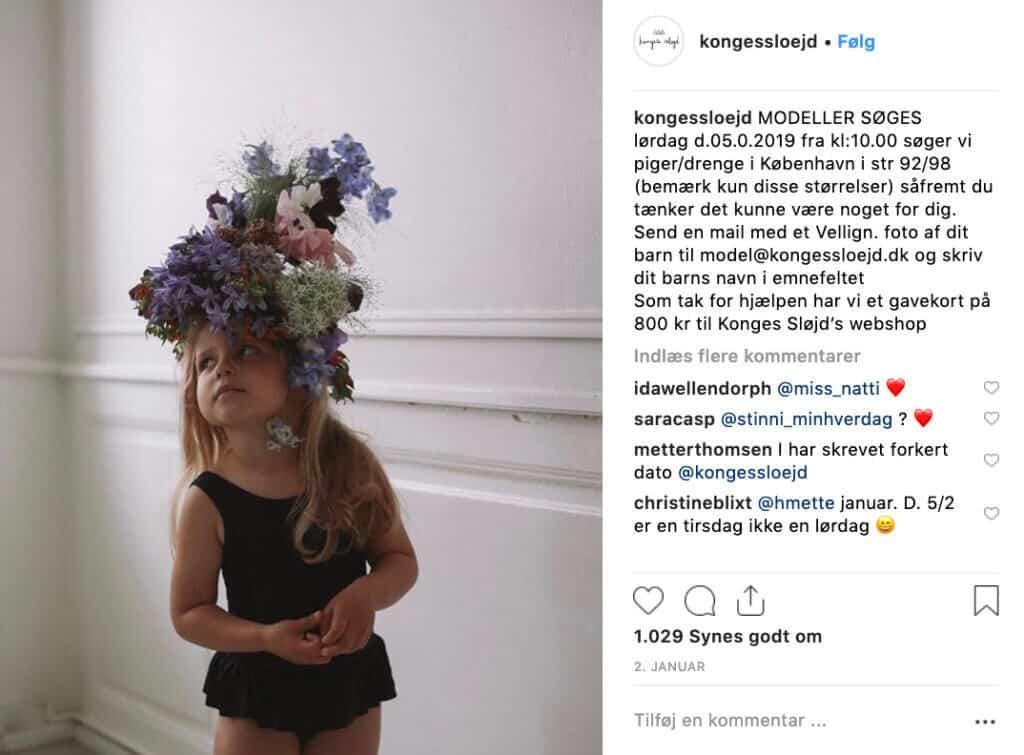View the 1.029 Synes godt om likes list
This screenshot has height=755, width=1024.
[728, 636]
